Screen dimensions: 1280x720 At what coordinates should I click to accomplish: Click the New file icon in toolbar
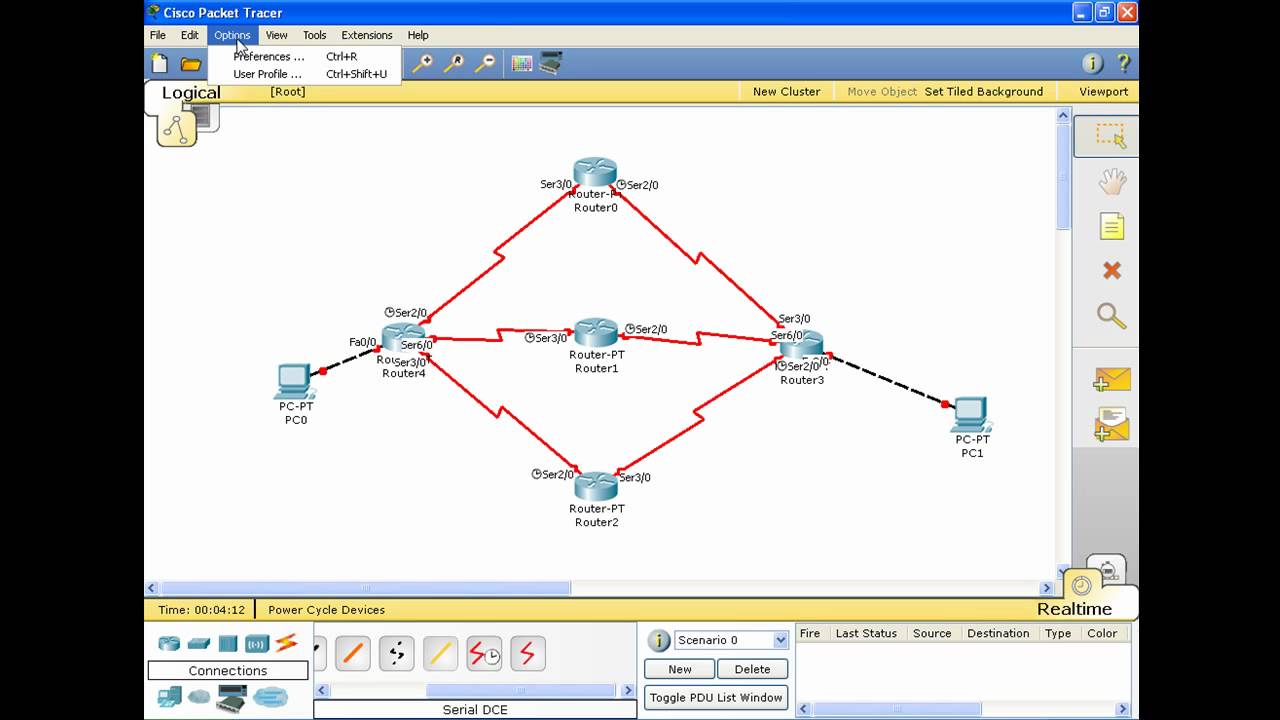[160, 64]
